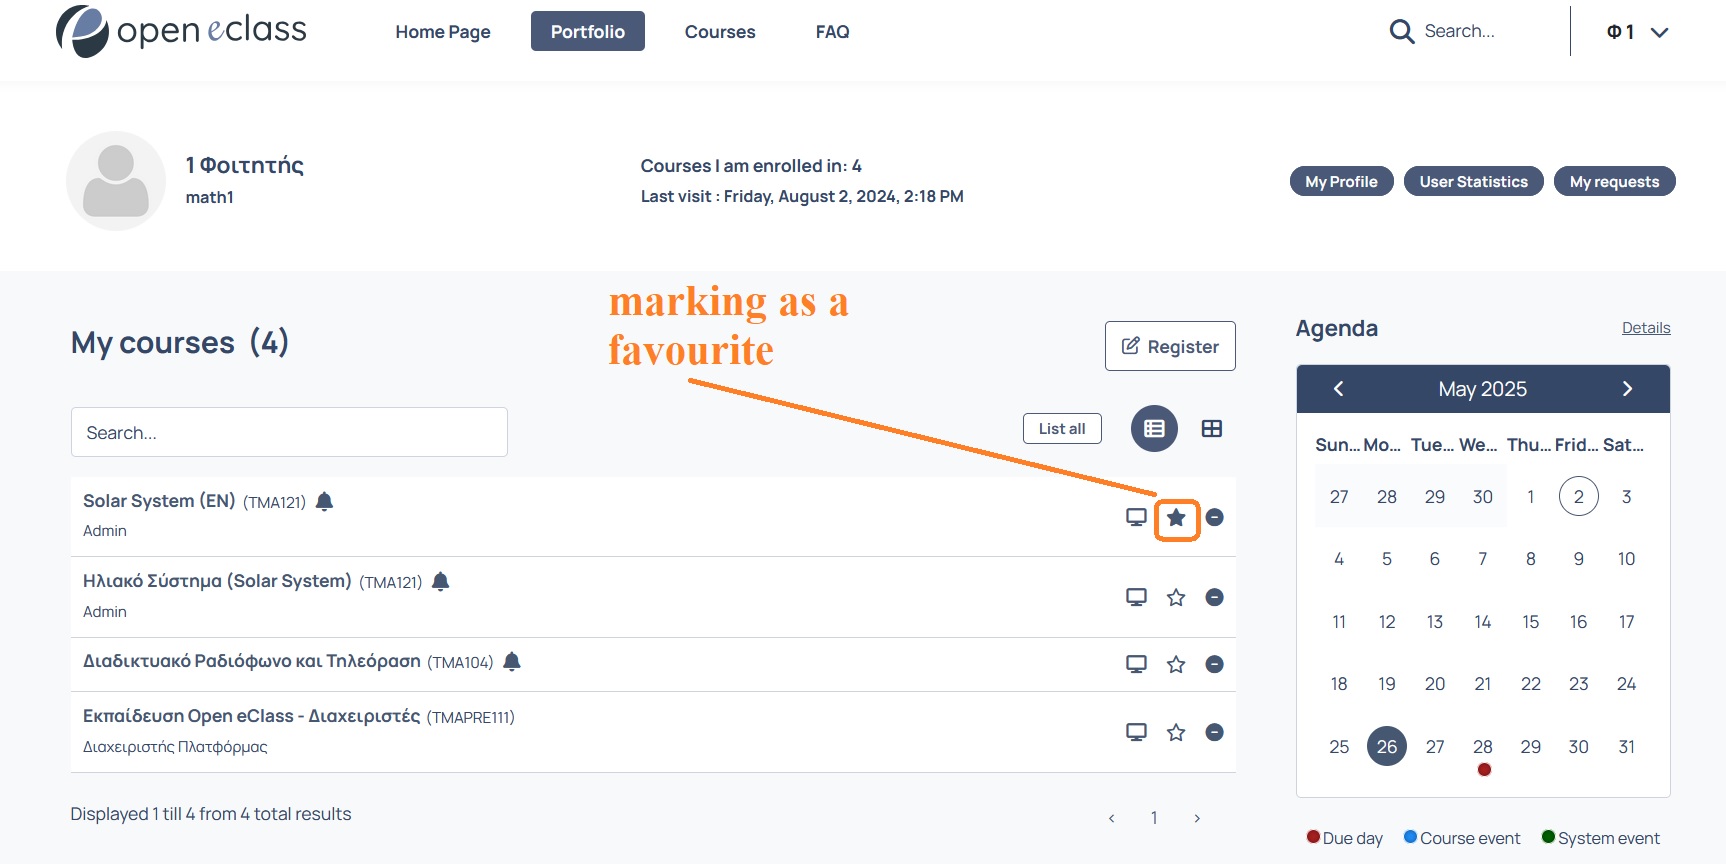Open Solar System (EN) course link
The image size is (1726, 864).
[159, 501]
